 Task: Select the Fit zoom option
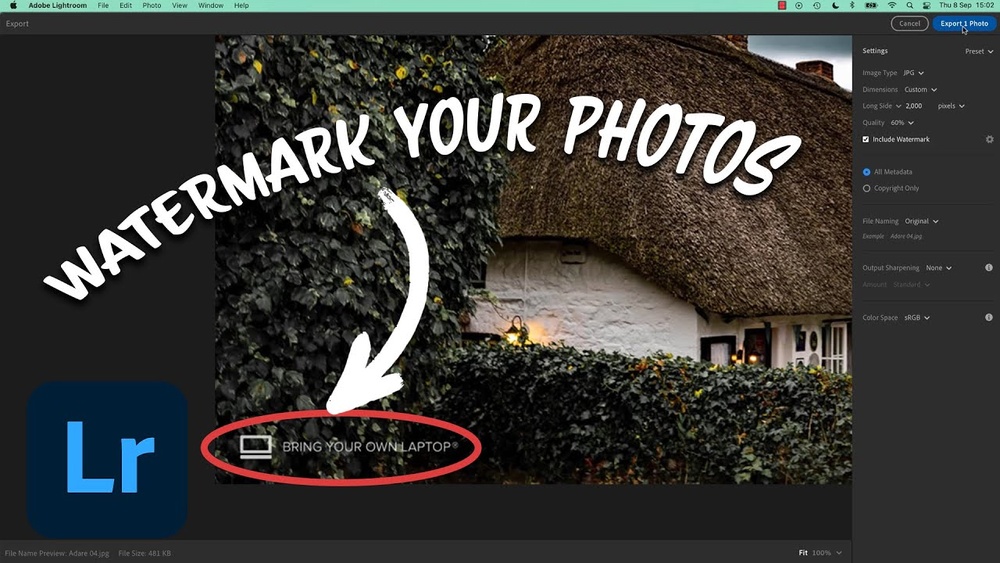pos(803,553)
